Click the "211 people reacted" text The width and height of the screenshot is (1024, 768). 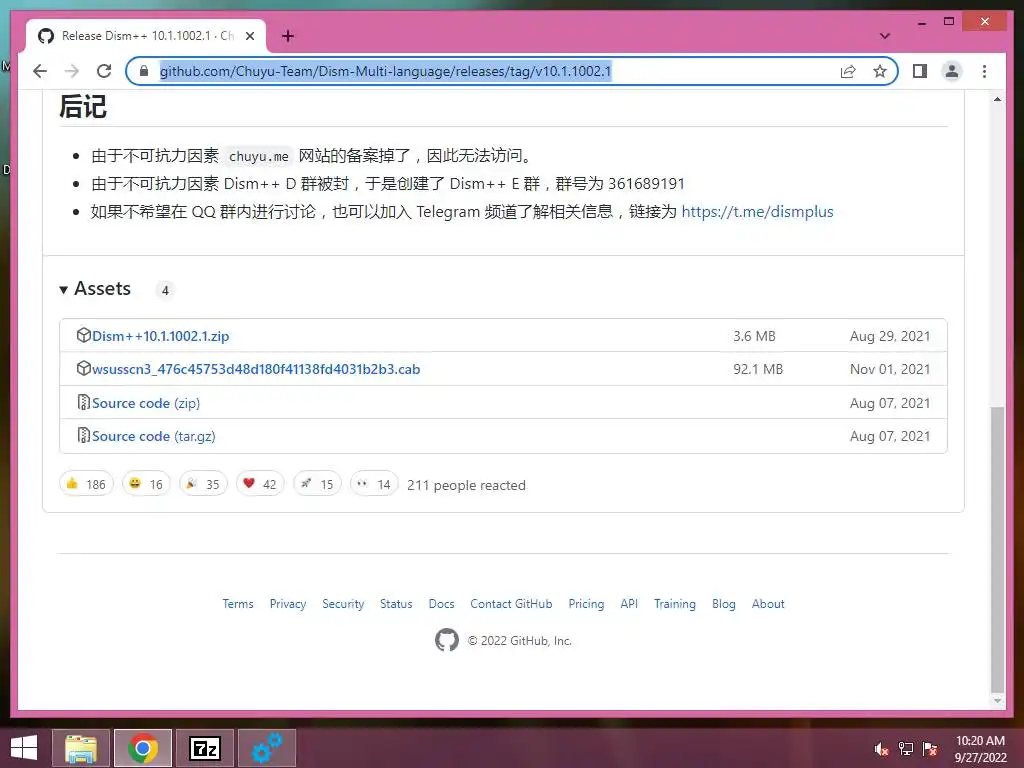point(466,485)
